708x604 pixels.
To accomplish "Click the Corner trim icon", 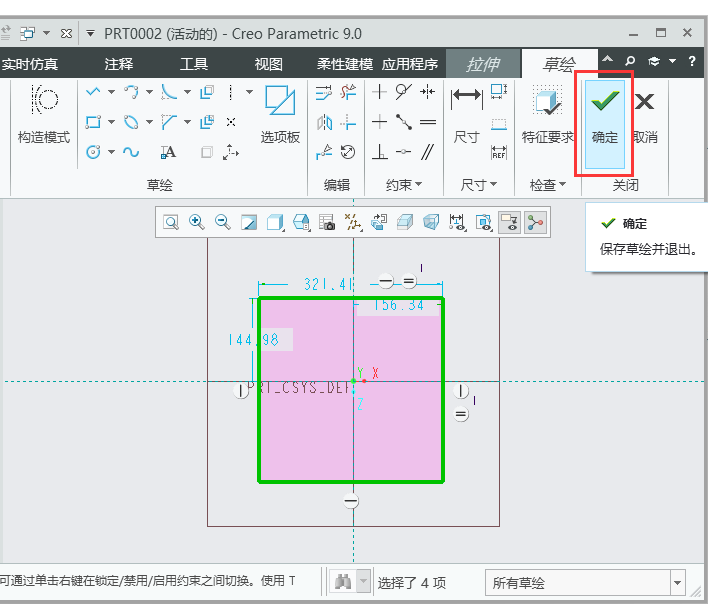I will click(348, 122).
